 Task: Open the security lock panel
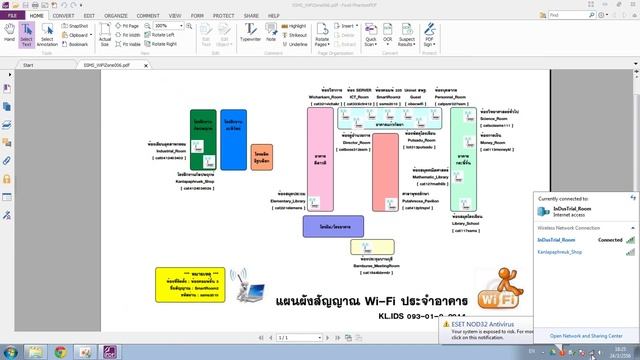click(x=7, y=179)
